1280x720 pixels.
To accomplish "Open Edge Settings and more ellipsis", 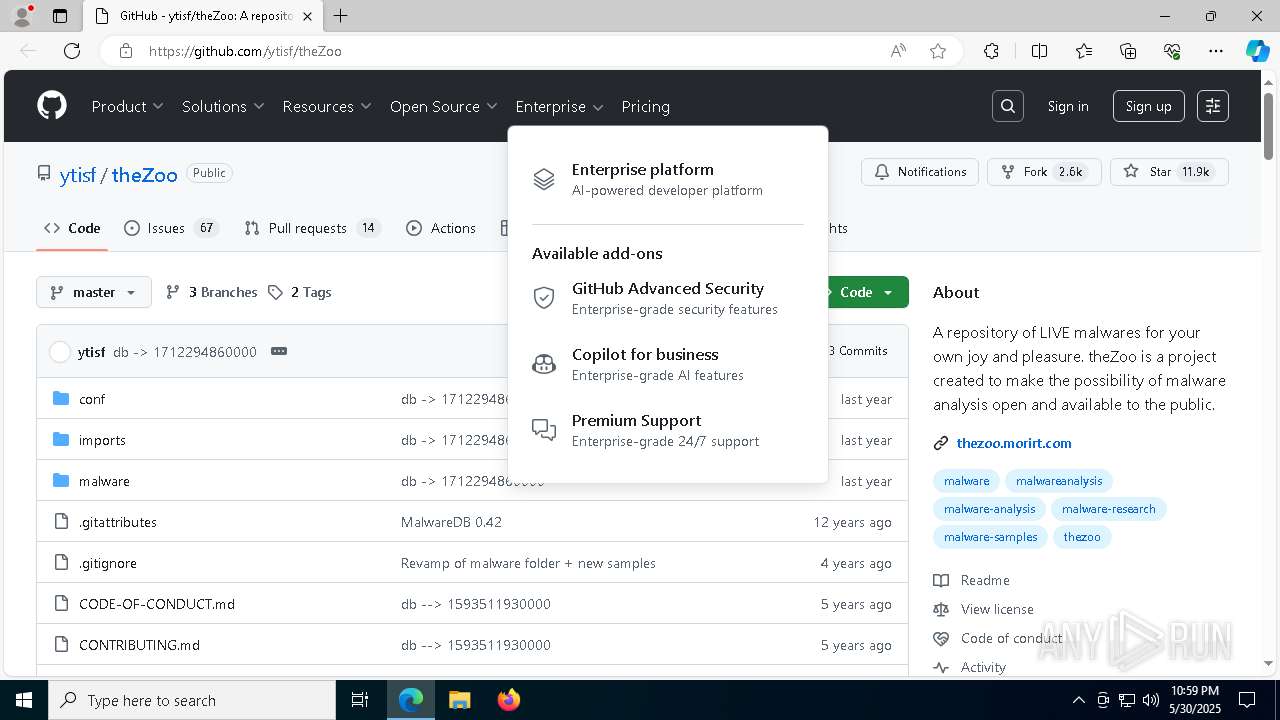I will [x=1216, y=51].
